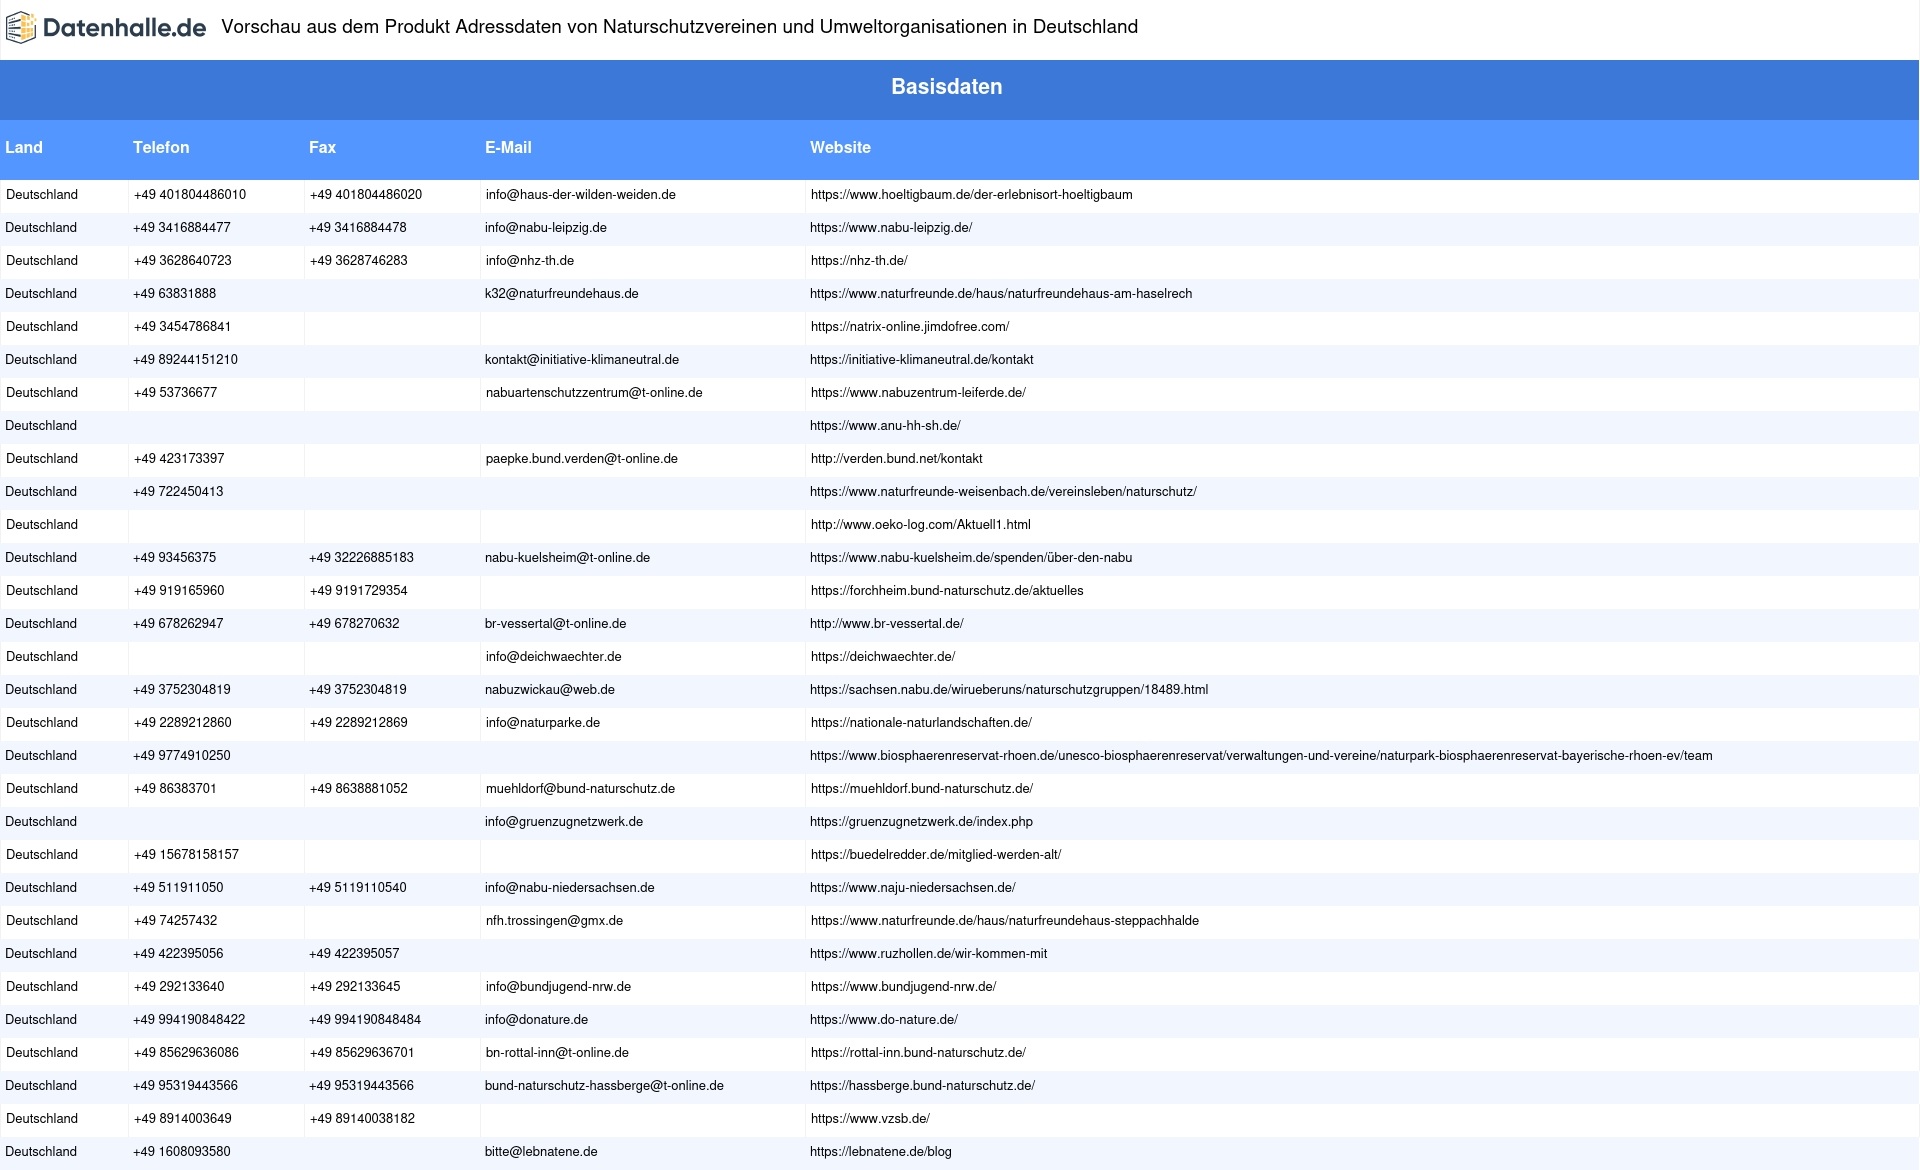Click the hassberge.bund-naturschutz.de URL

pos(922,1086)
